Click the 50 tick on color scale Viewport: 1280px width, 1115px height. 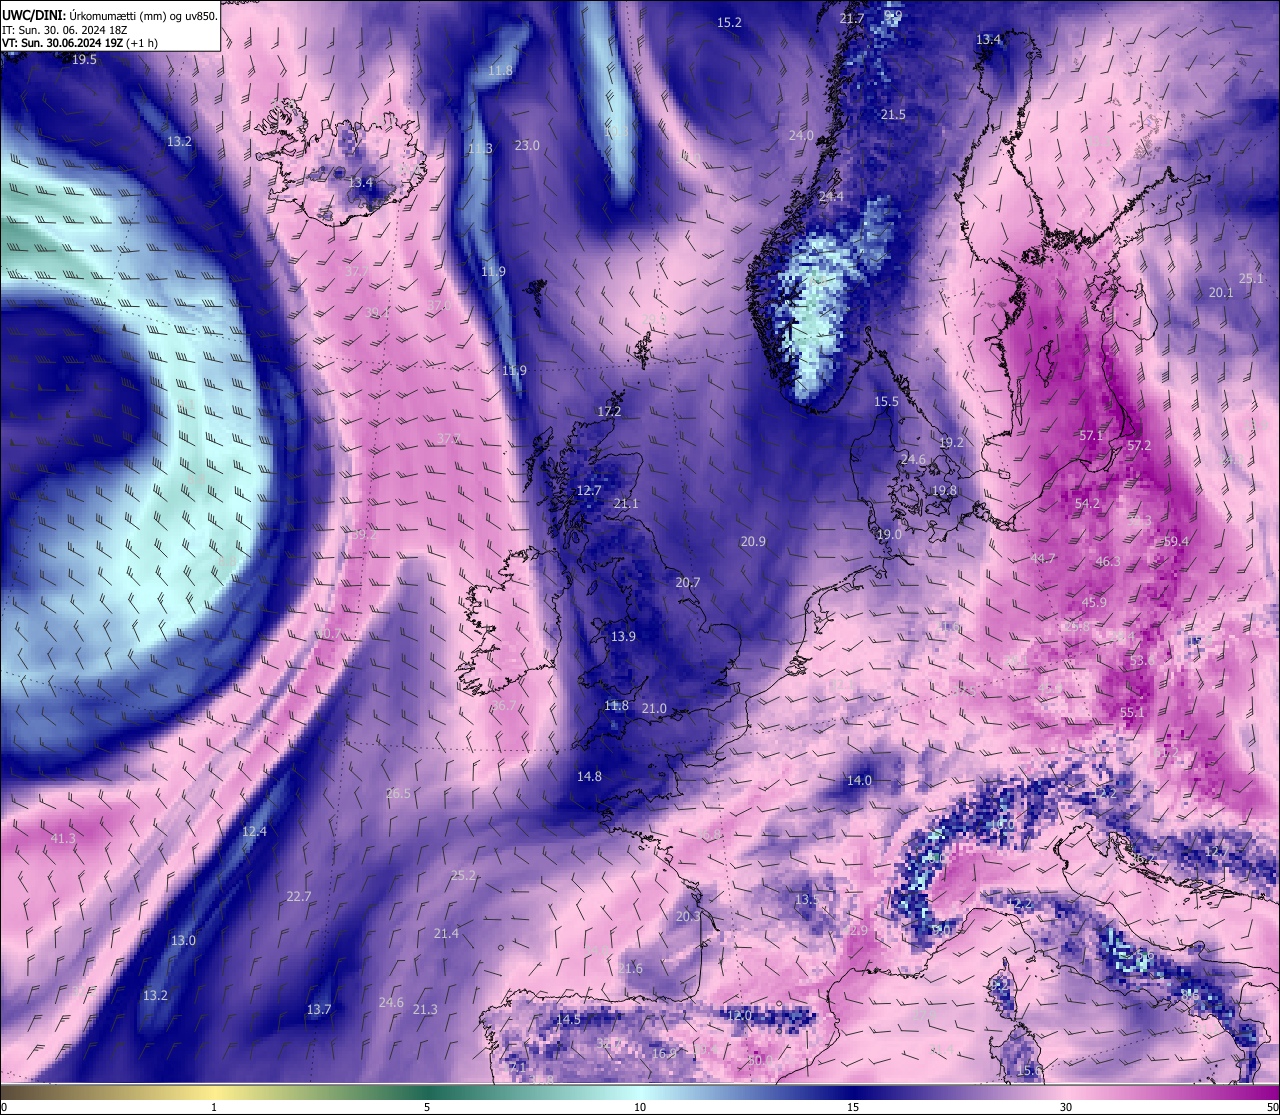pos(1272,1107)
